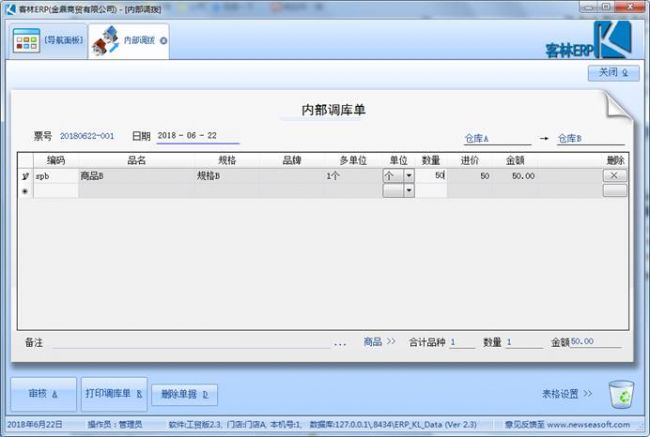Click the 日期 date field

(198, 136)
